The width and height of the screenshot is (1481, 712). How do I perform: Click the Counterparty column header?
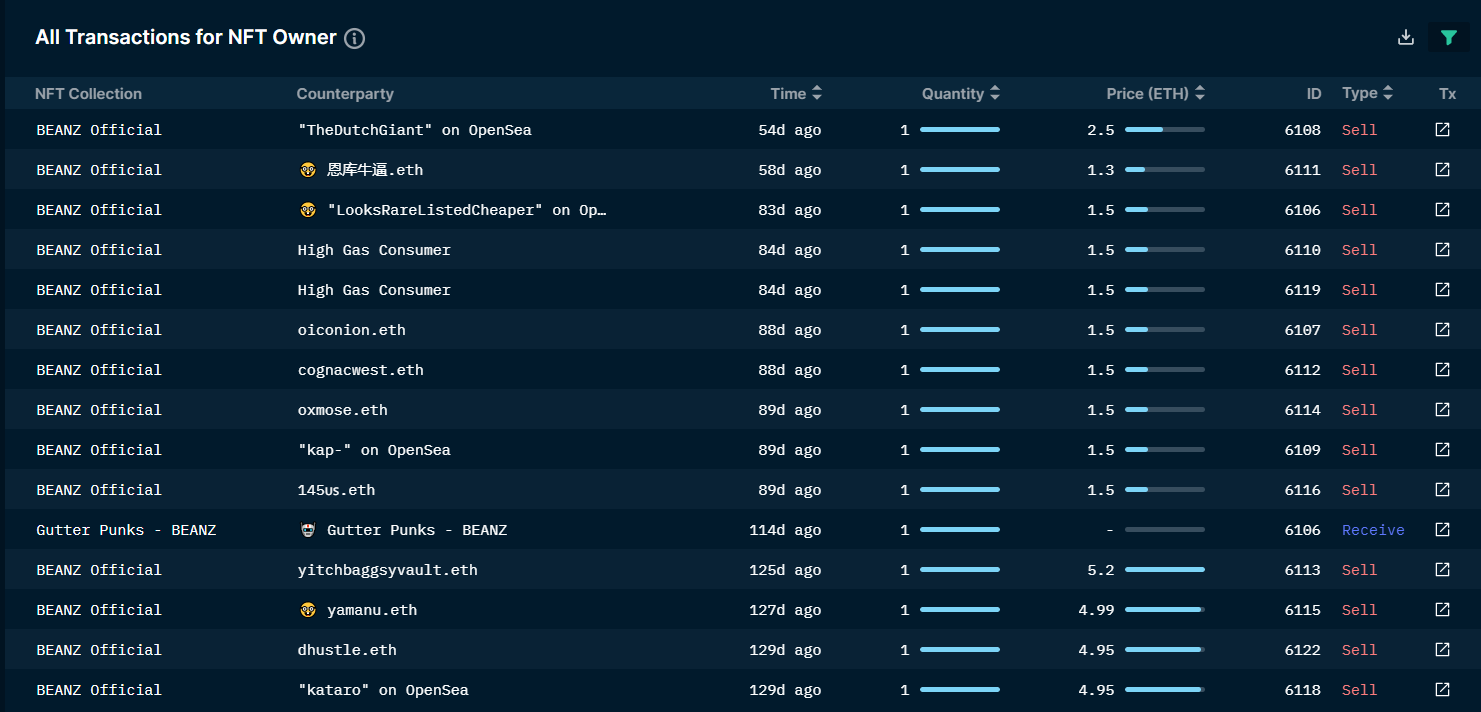[x=345, y=93]
